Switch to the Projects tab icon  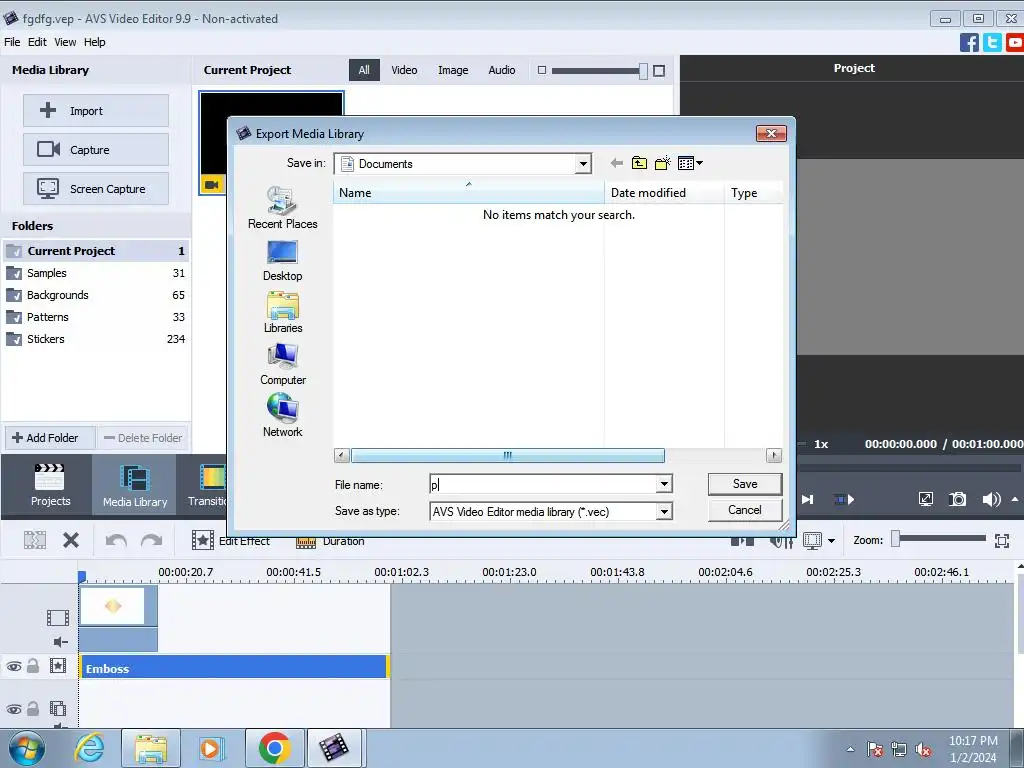[x=50, y=485]
